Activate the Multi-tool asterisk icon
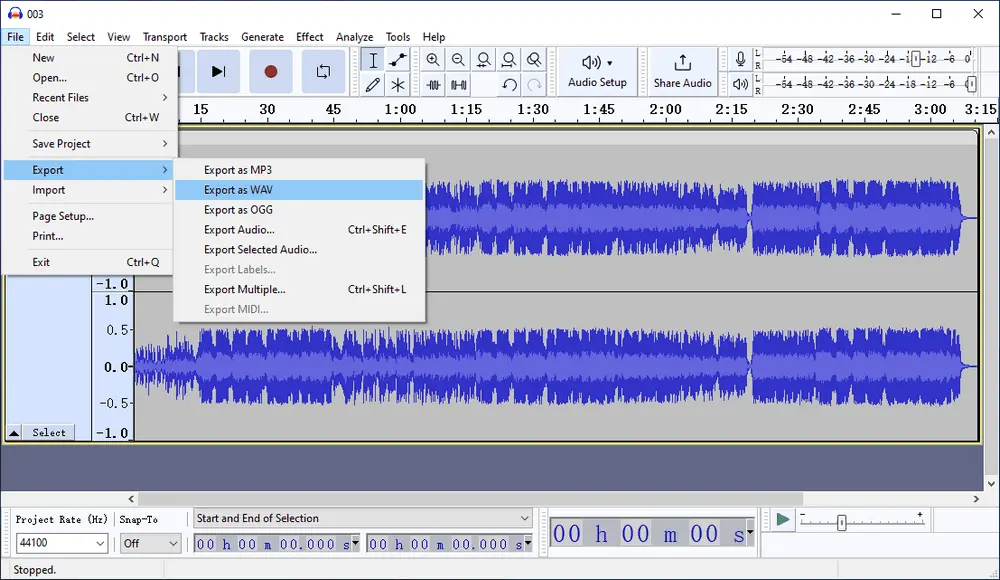 click(398, 85)
